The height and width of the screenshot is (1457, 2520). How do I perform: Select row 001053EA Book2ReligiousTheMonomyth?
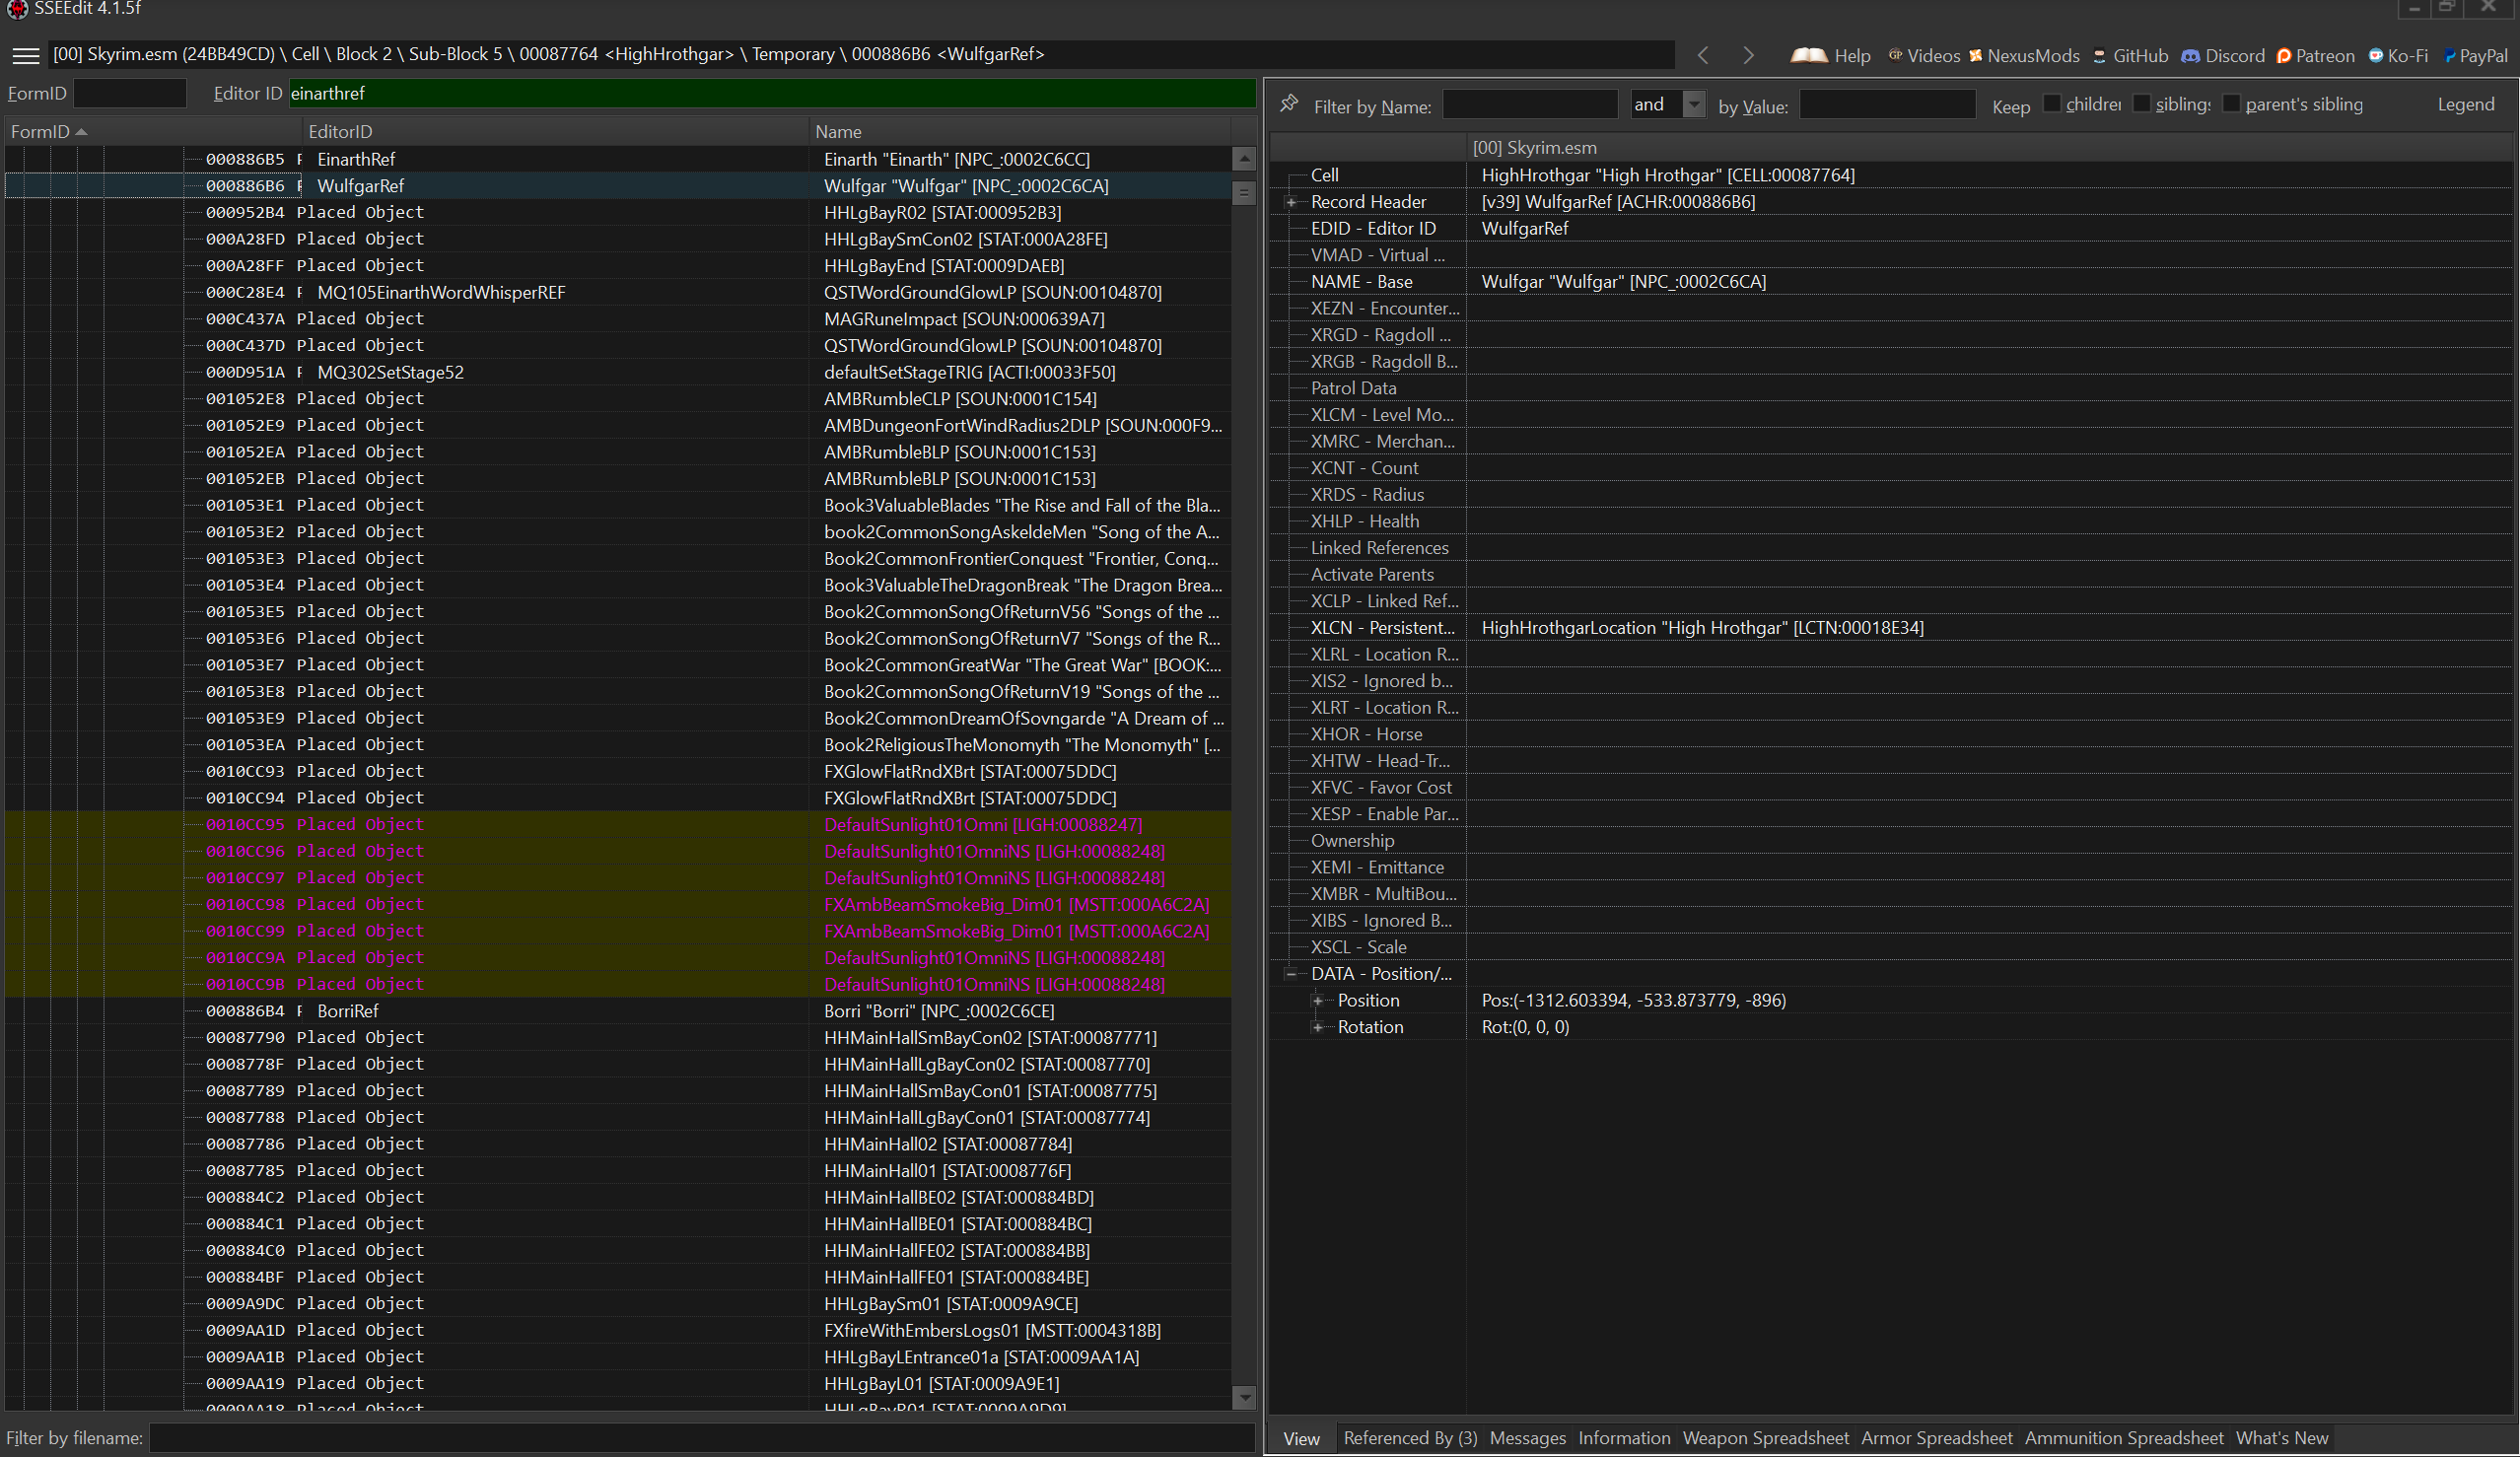pyautogui.click(x=618, y=744)
